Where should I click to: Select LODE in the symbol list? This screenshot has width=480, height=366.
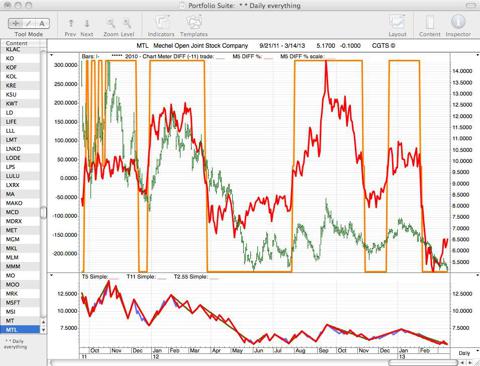tap(21, 158)
